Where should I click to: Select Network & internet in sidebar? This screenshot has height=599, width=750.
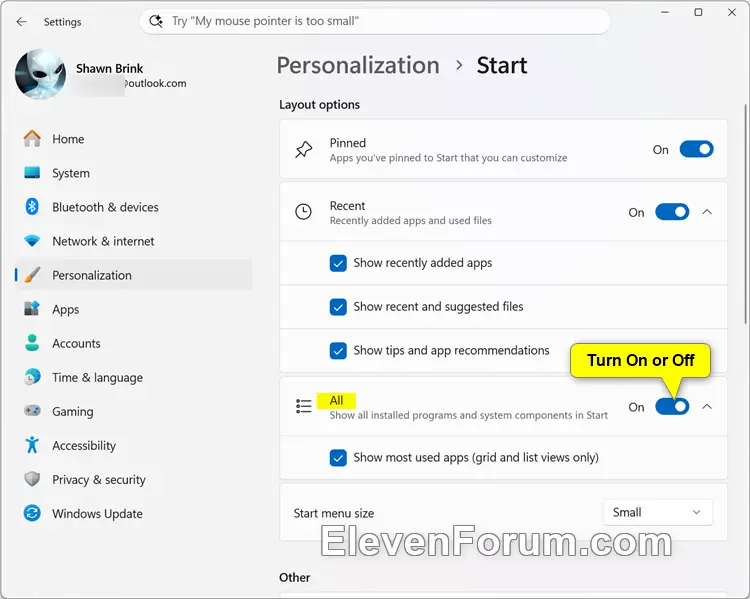pos(133,241)
